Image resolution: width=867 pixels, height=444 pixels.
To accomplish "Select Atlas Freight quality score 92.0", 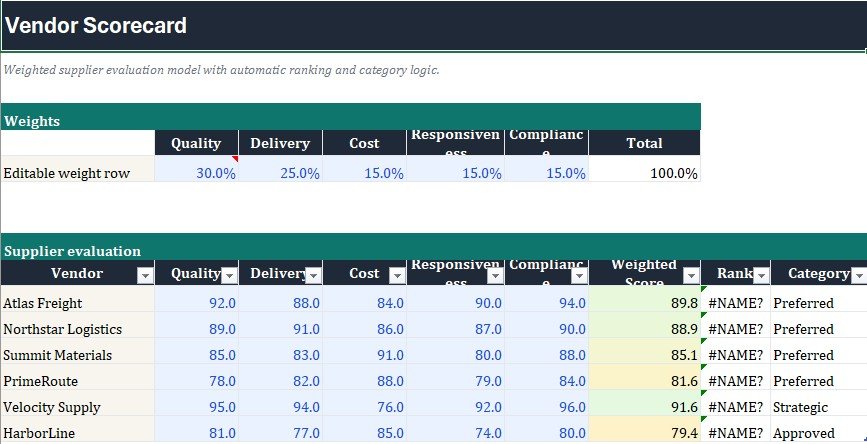I will coord(196,299).
